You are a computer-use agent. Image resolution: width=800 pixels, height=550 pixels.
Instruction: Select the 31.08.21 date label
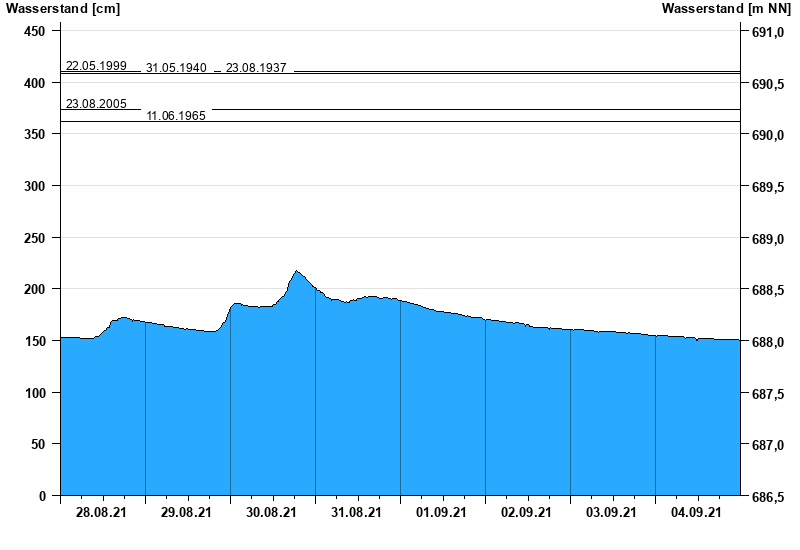click(x=357, y=513)
